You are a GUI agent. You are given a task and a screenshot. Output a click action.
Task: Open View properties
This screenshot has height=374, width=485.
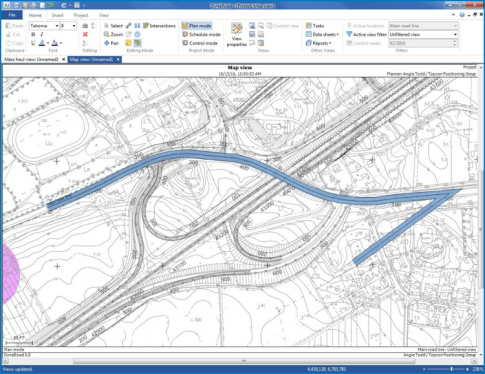coord(237,35)
